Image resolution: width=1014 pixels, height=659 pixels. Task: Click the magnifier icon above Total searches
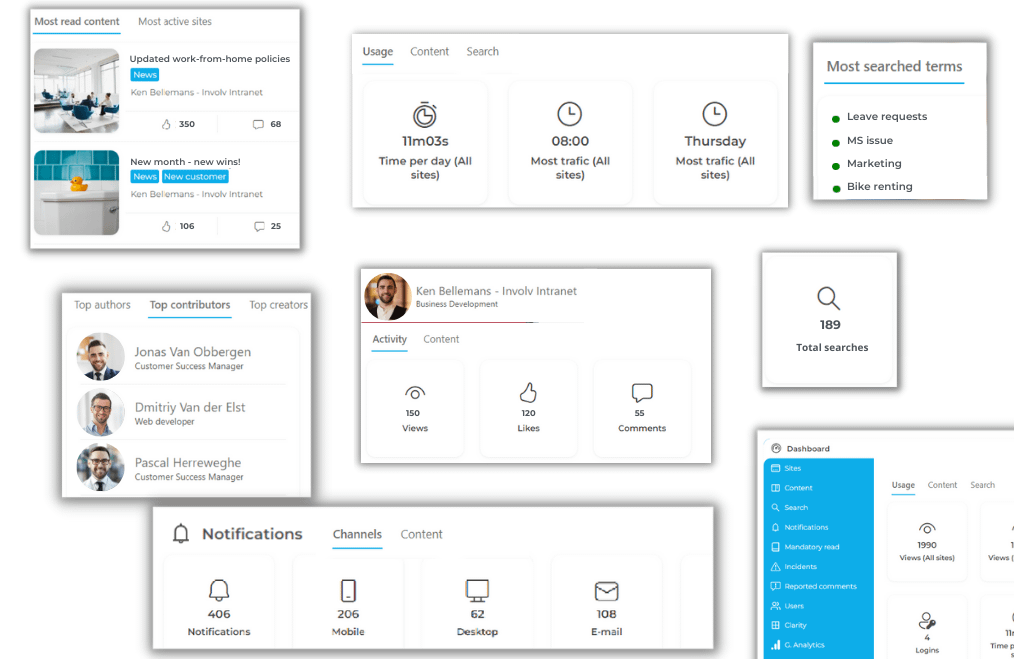[x=827, y=297]
